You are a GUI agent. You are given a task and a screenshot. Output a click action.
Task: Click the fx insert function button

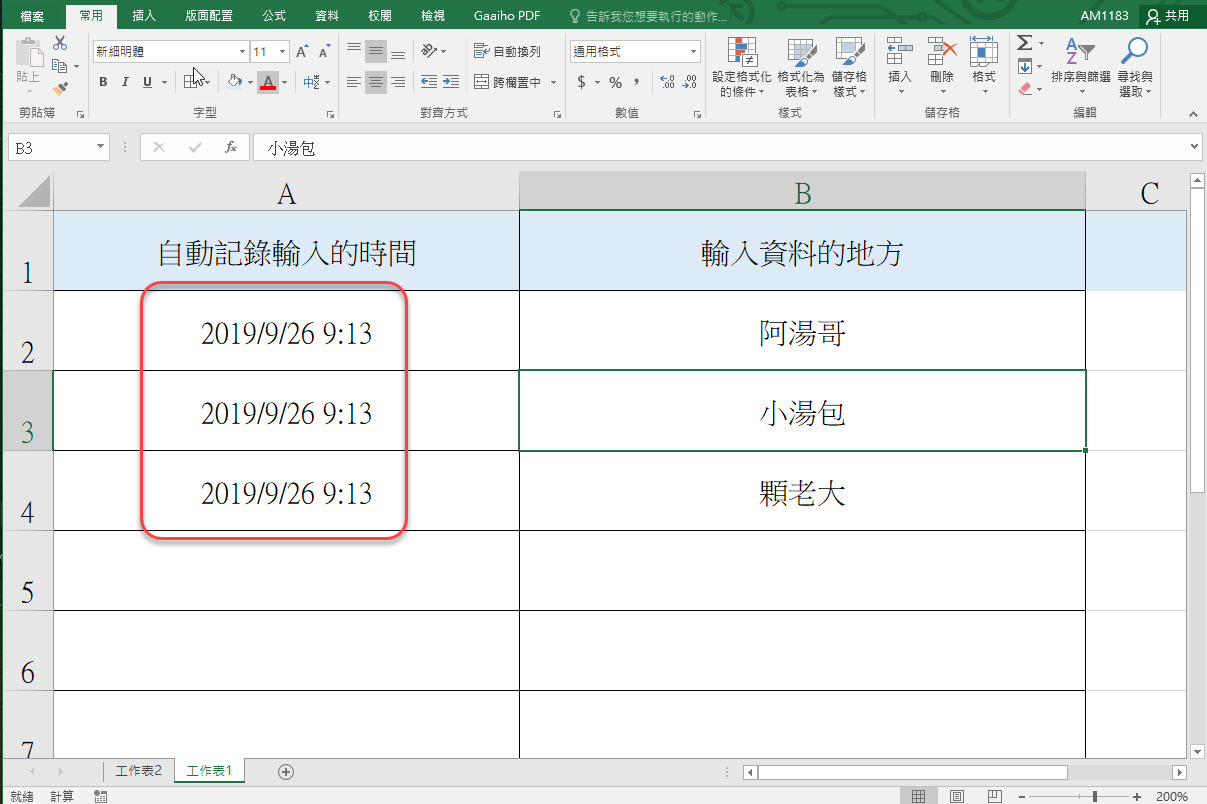(x=231, y=147)
